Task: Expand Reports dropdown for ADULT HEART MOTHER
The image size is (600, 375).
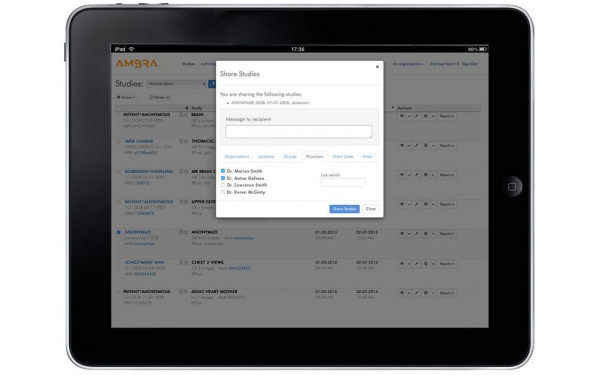Action: point(447,293)
